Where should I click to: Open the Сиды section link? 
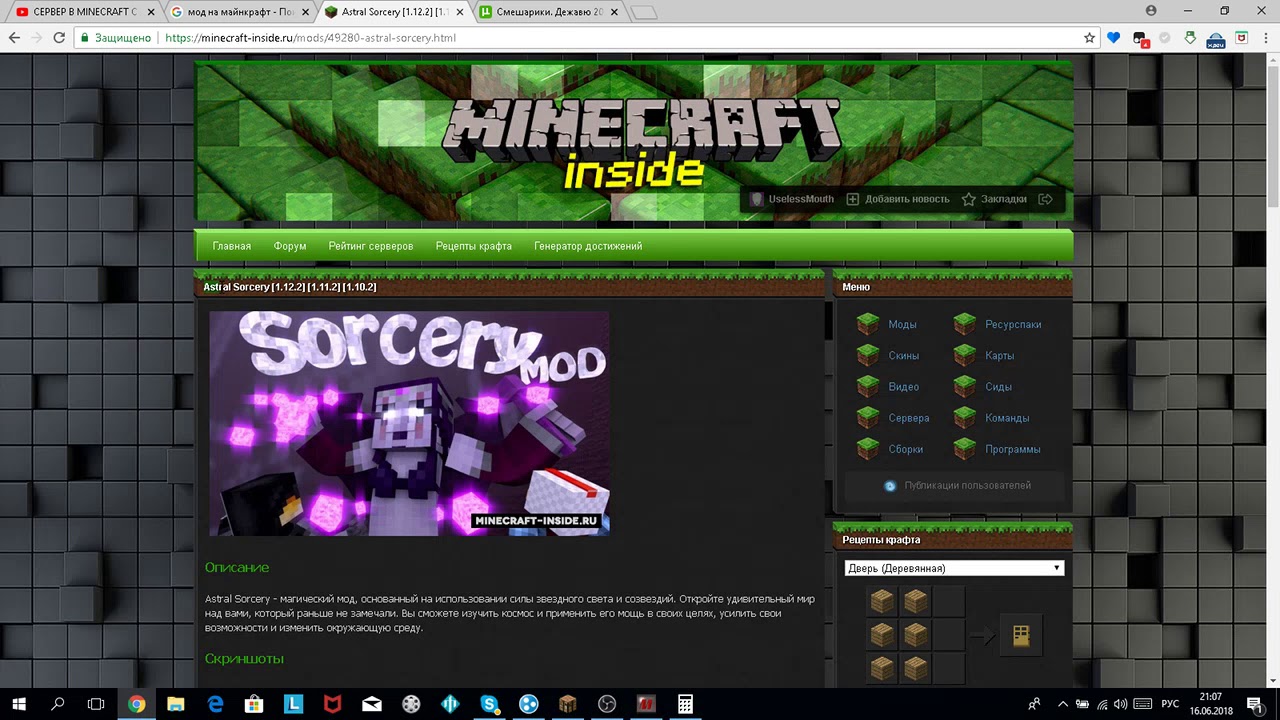(x=999, y=387)
